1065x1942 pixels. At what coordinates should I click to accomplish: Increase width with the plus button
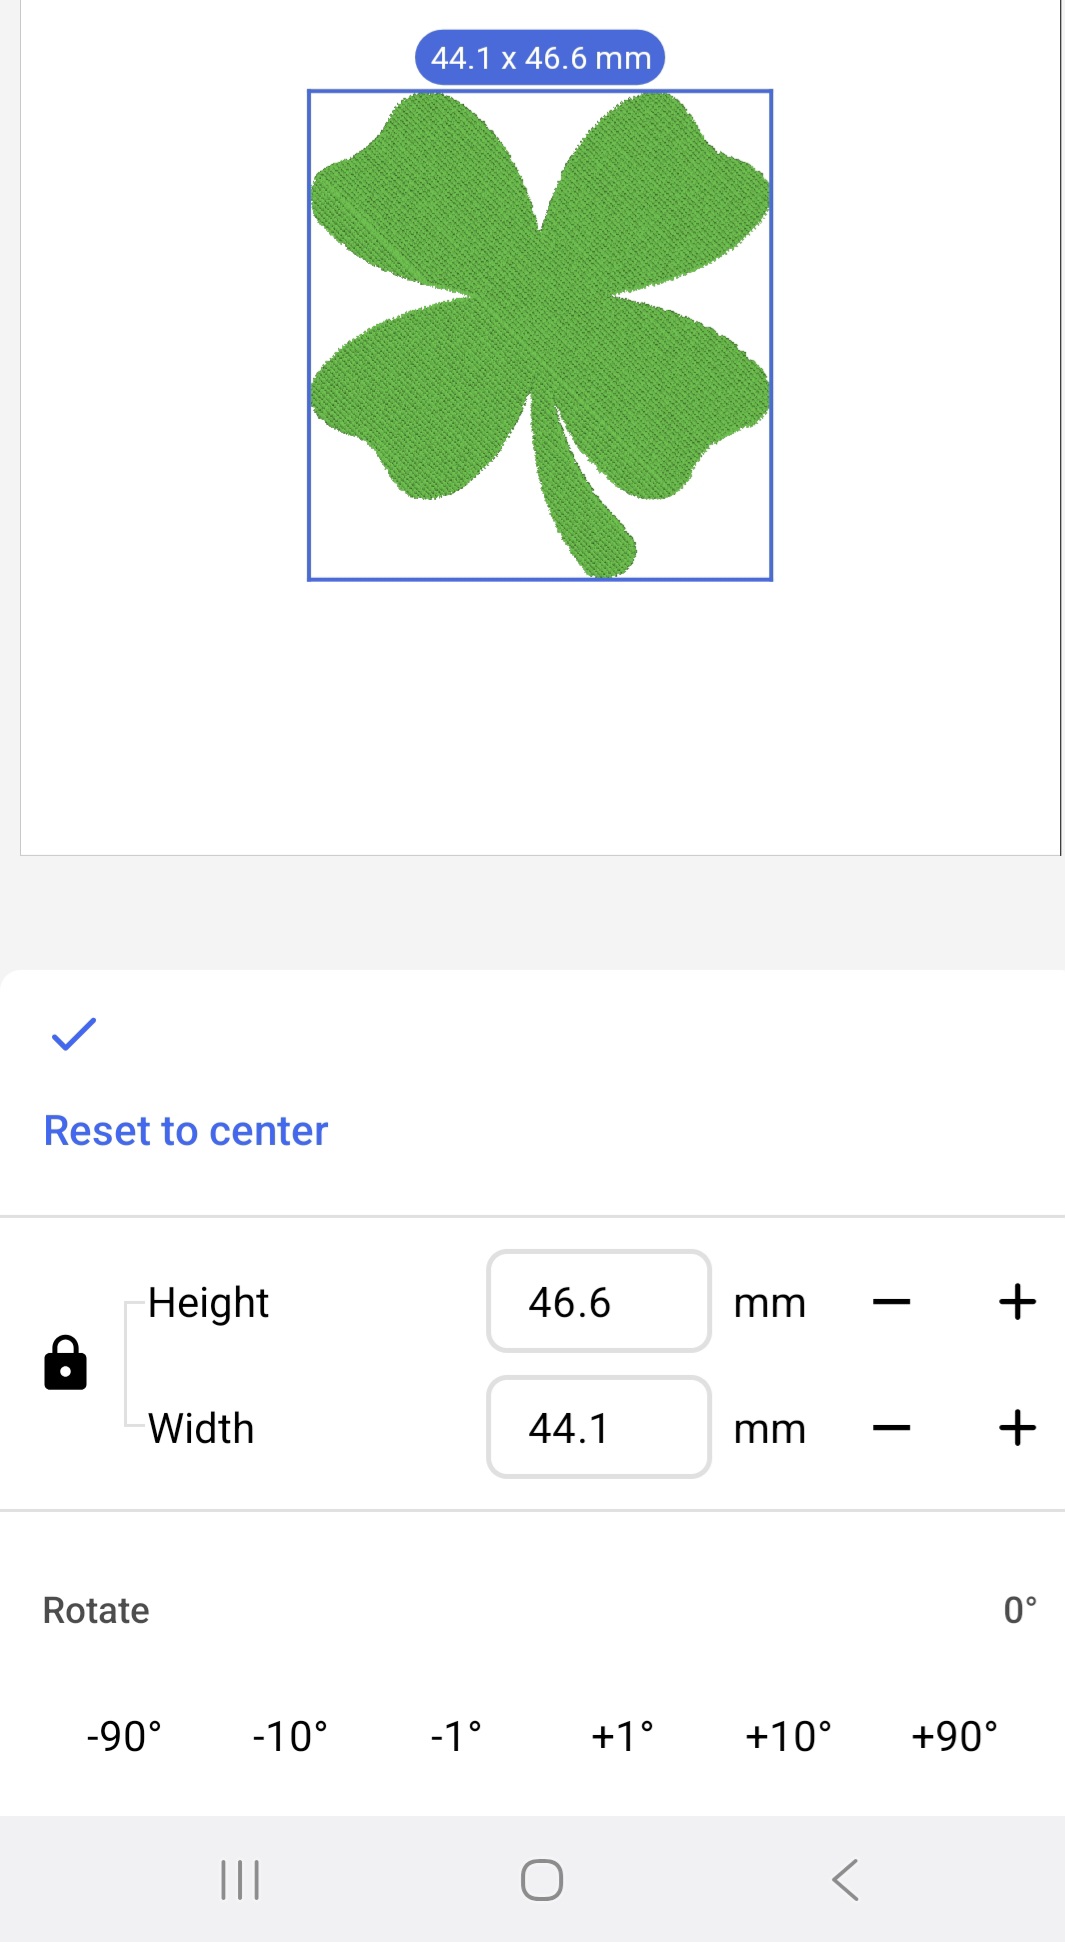1017,1428
